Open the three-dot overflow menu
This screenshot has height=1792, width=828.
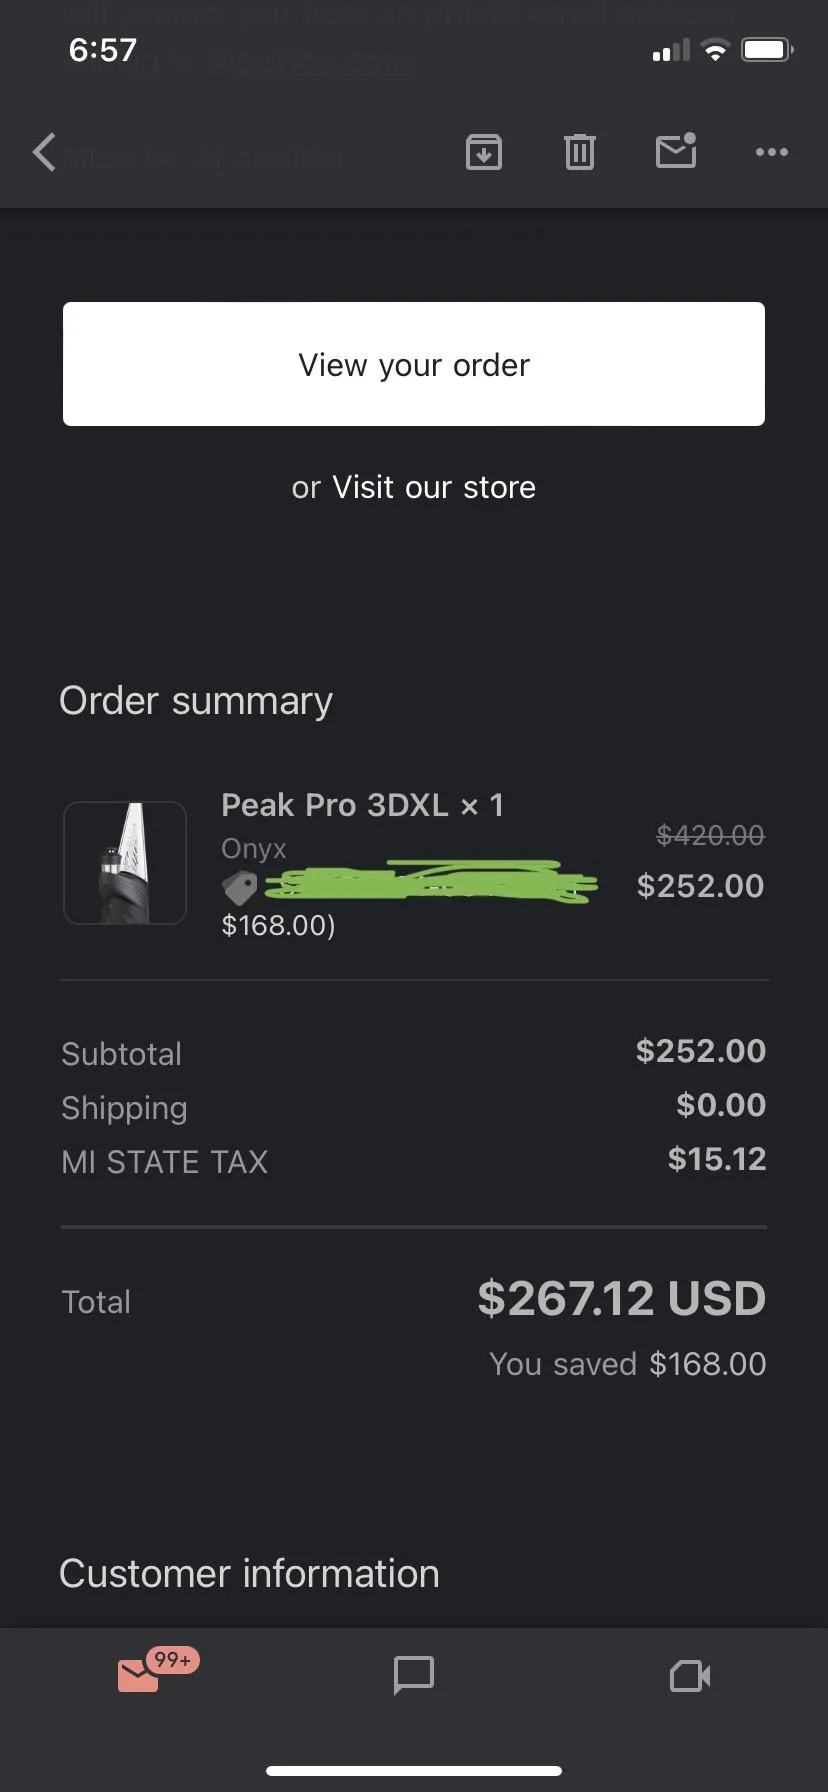coord(771,152)
